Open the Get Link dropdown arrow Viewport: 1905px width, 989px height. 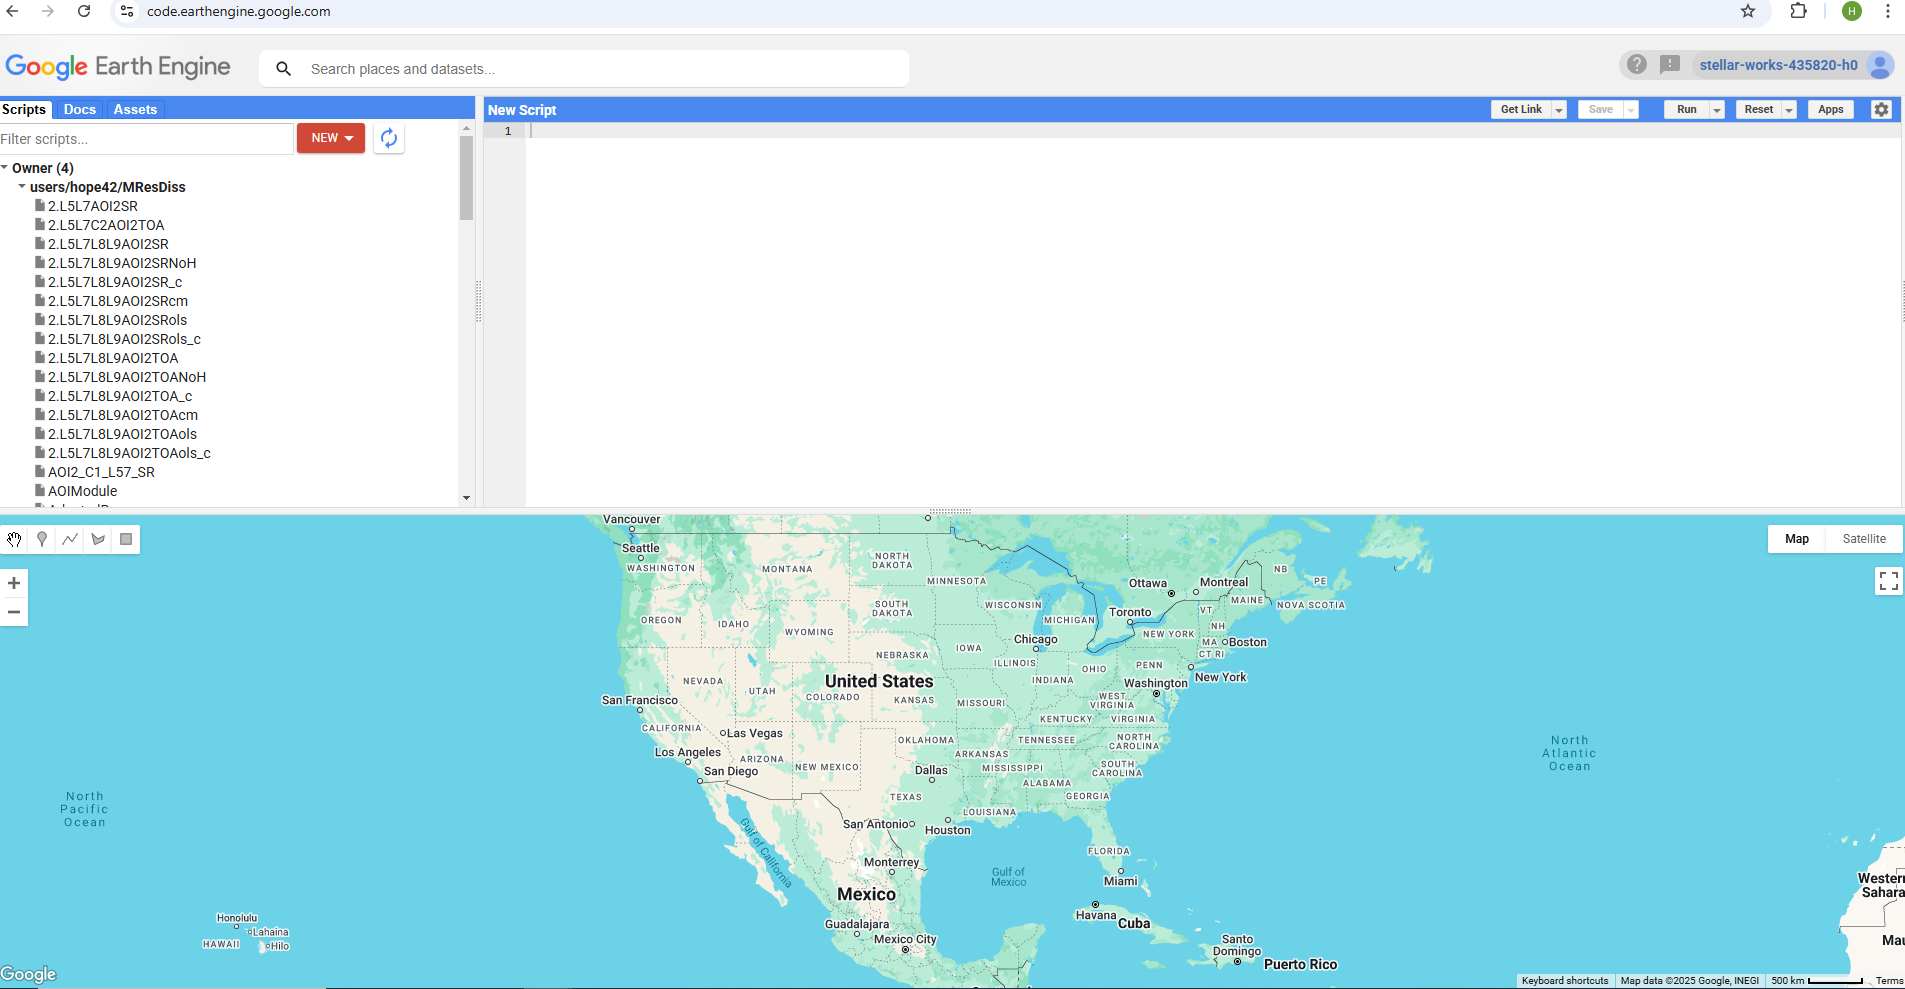tap(1559, 110)
